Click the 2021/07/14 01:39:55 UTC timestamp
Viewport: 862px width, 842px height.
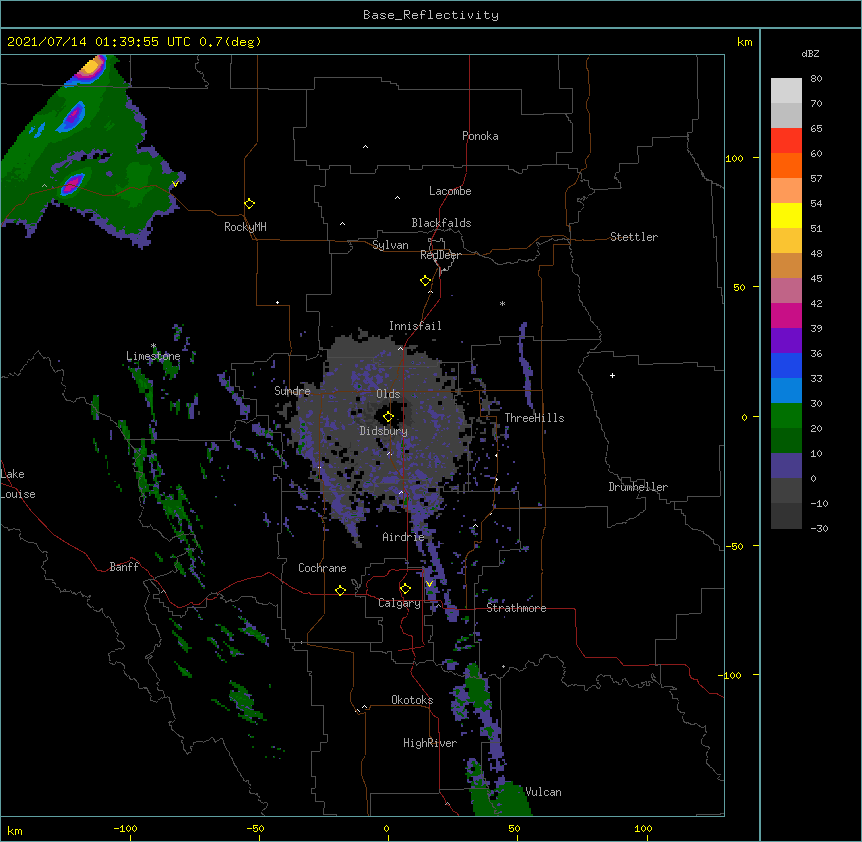tap(99, 42)
